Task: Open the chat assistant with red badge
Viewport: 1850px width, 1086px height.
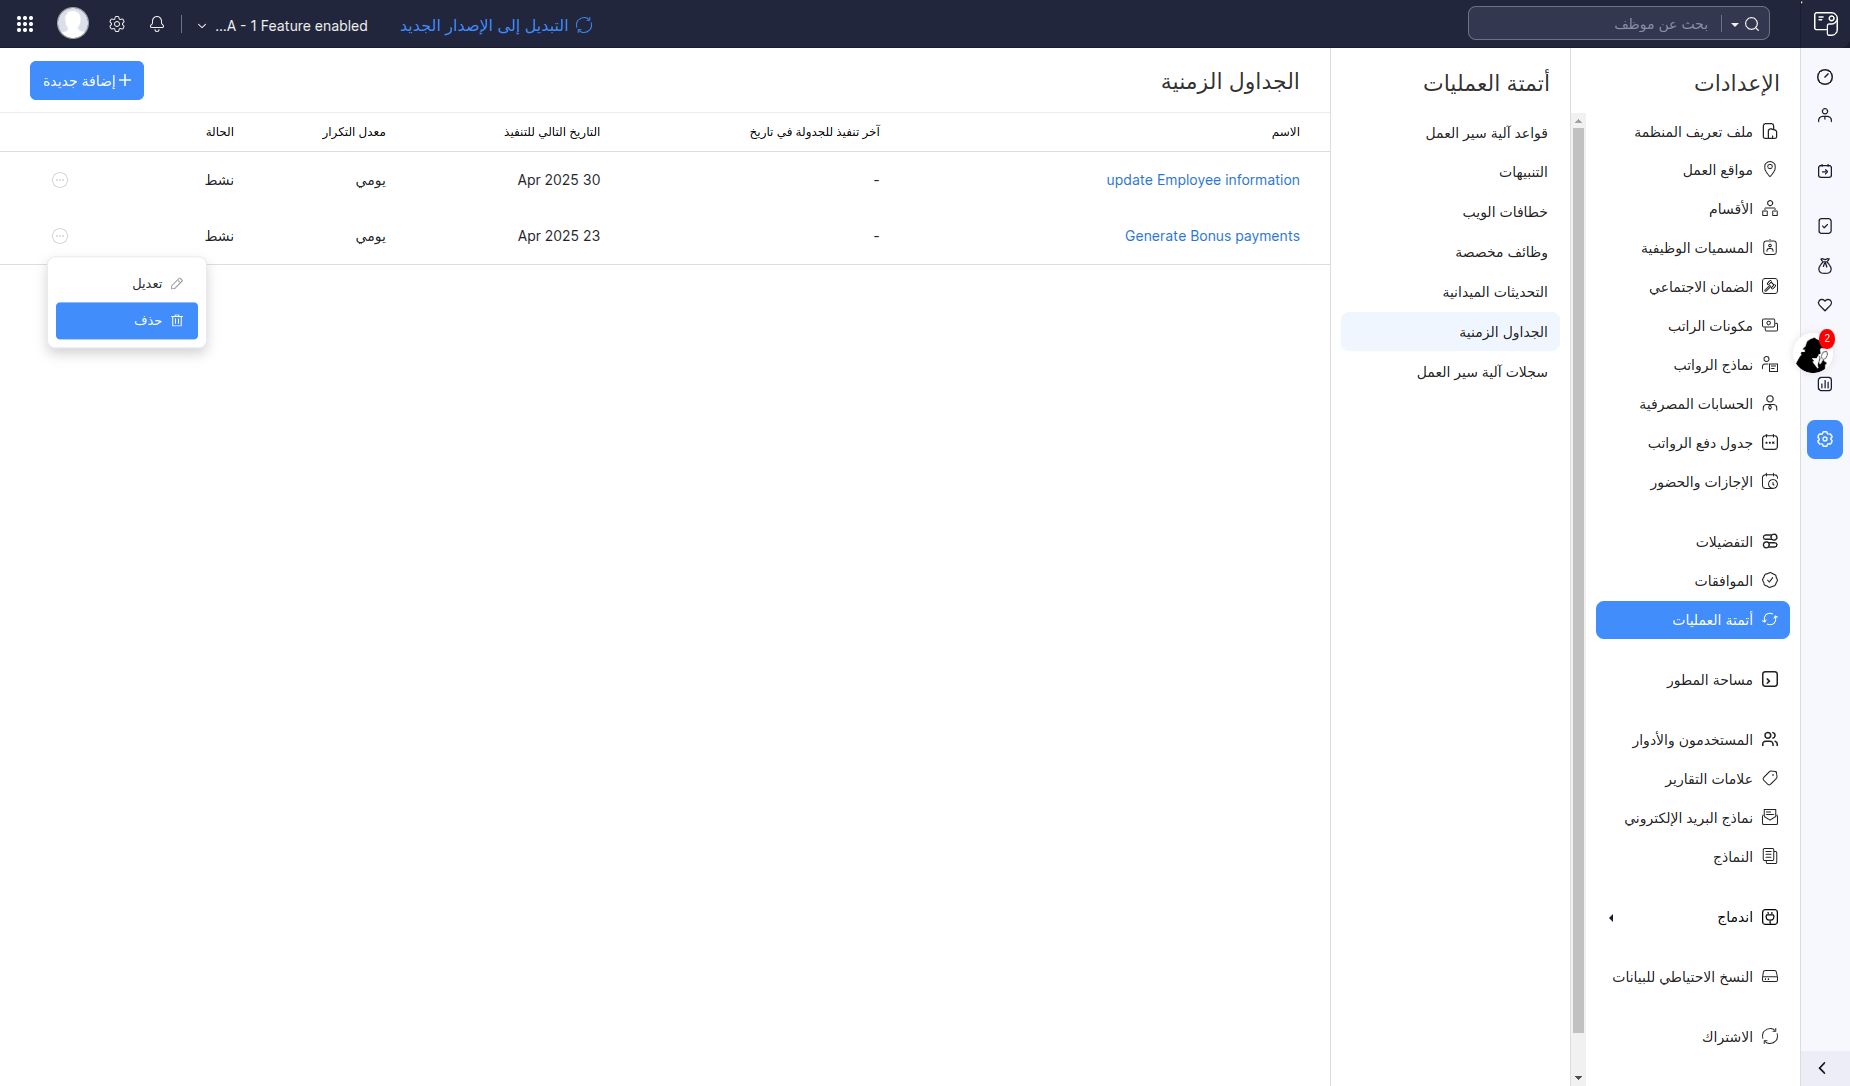Action: (x=1814, y=353)
